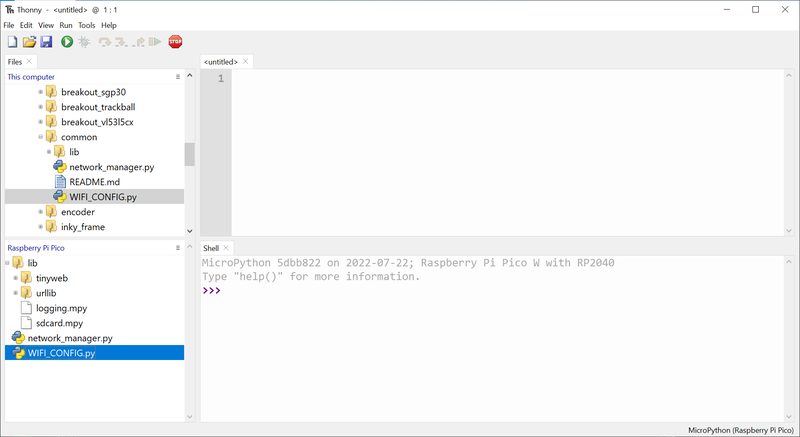Collapse the common folder
Viewport: 800px width, 437px height.
pyautogui.click(x=41, y=137)
